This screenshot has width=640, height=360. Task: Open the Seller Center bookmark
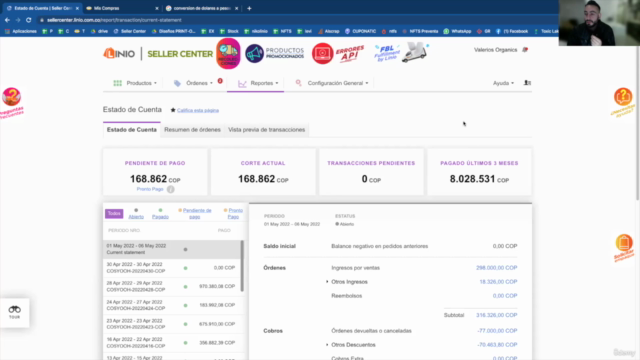129,31
